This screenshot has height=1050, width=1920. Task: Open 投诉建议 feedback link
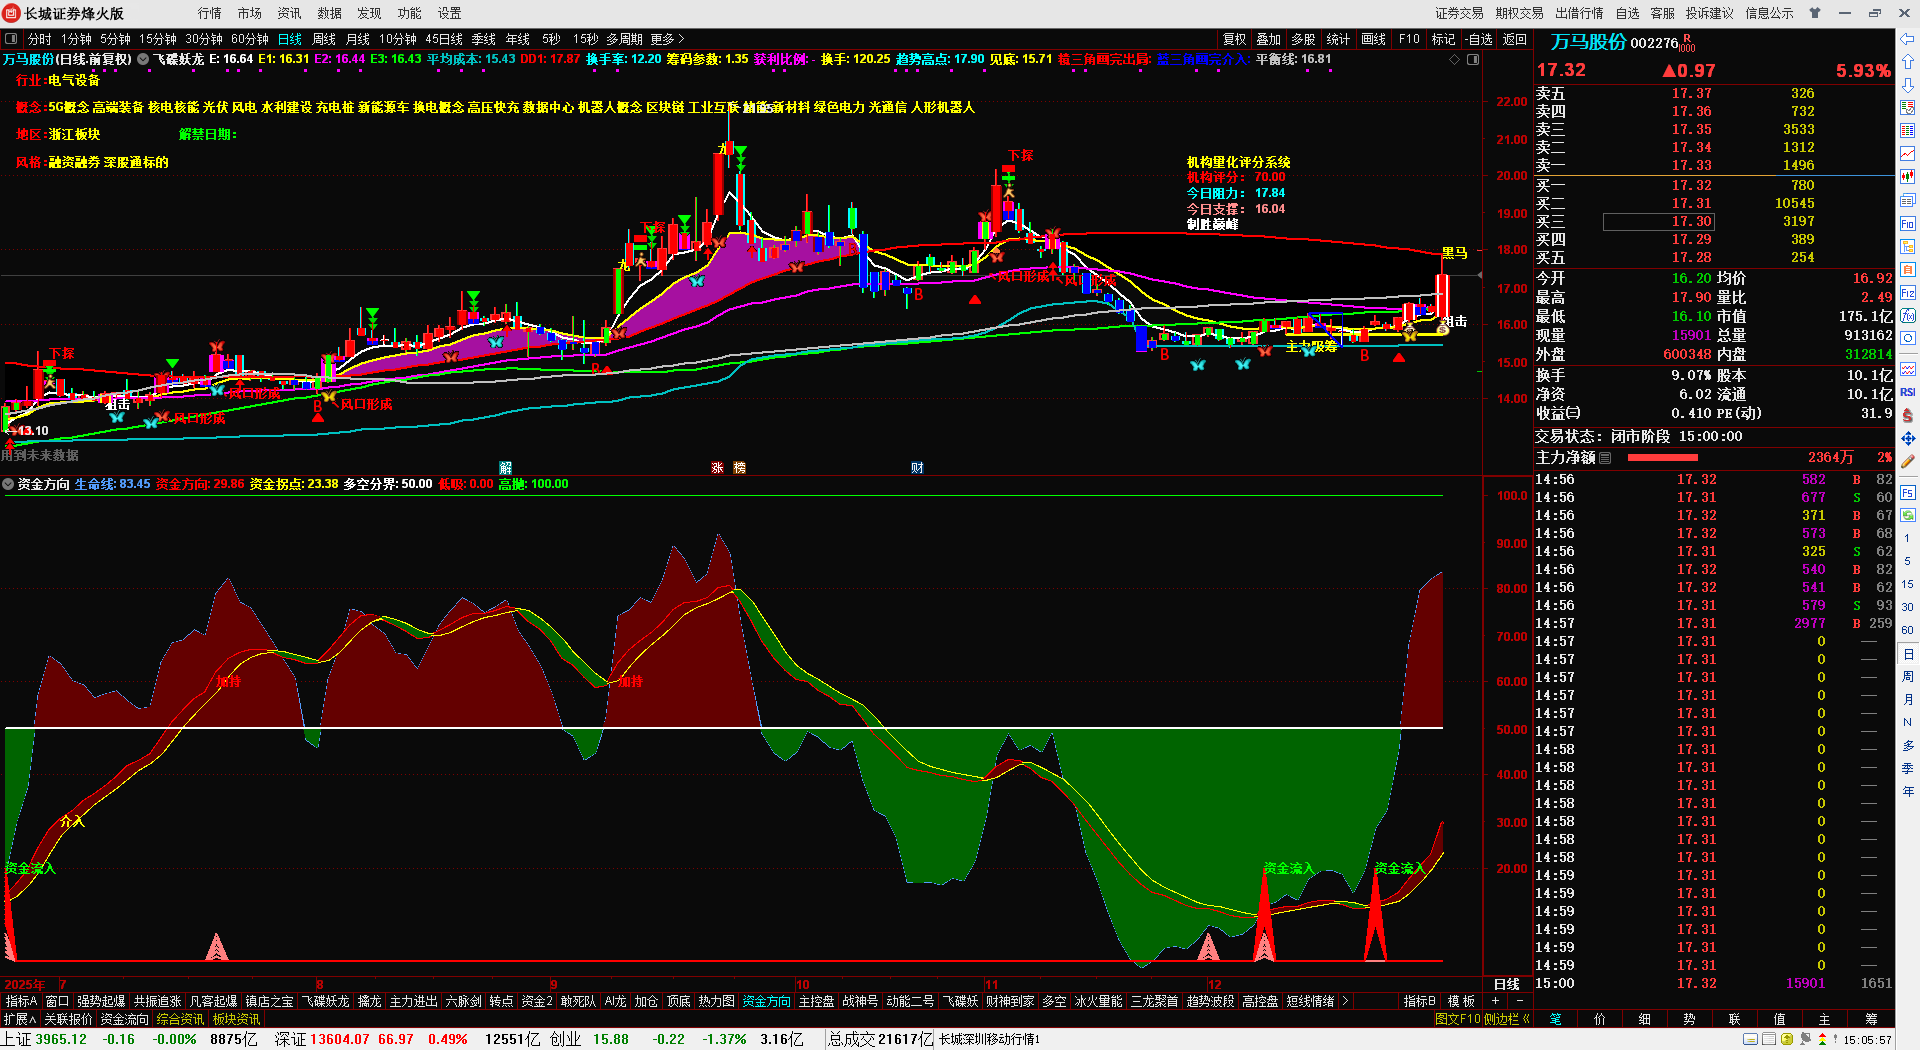coord(1710,13)
